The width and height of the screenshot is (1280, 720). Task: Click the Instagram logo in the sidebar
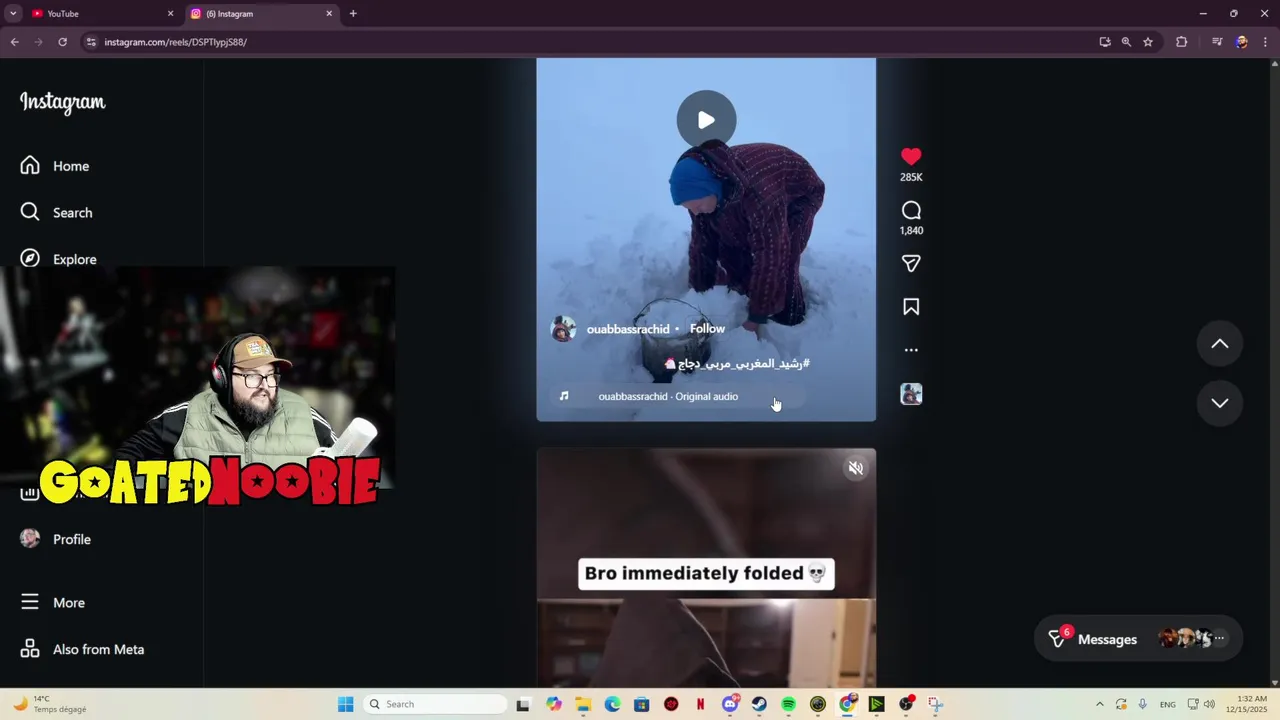coord(62,102)
